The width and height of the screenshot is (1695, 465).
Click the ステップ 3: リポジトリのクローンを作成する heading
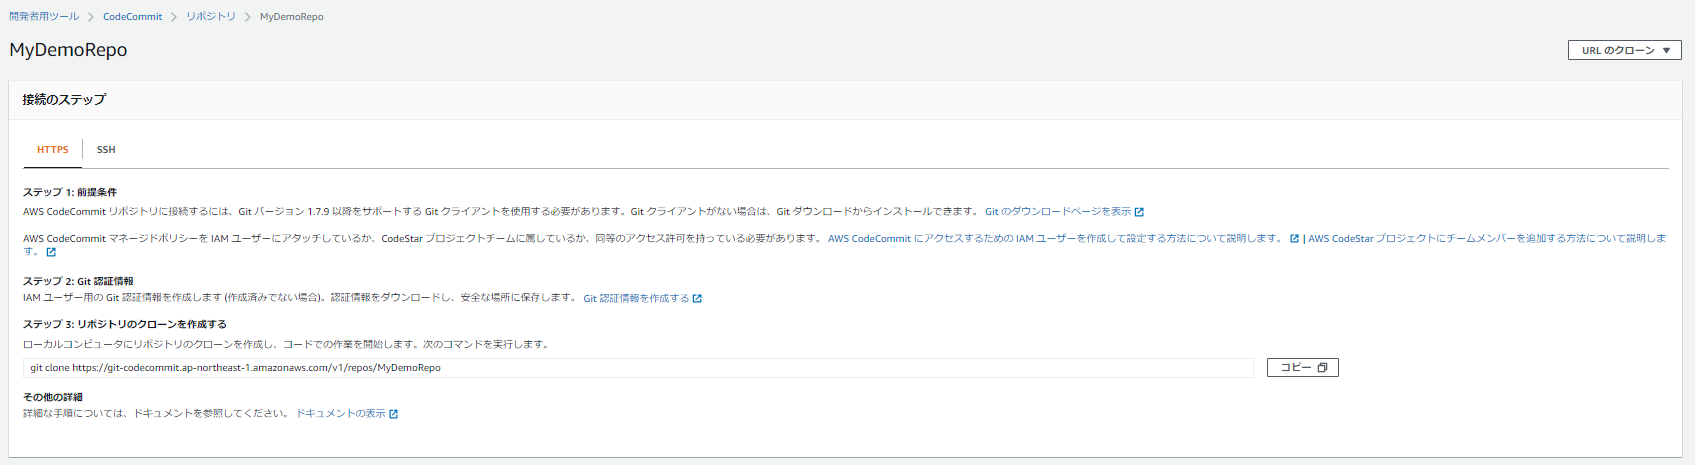pos(125,325)
